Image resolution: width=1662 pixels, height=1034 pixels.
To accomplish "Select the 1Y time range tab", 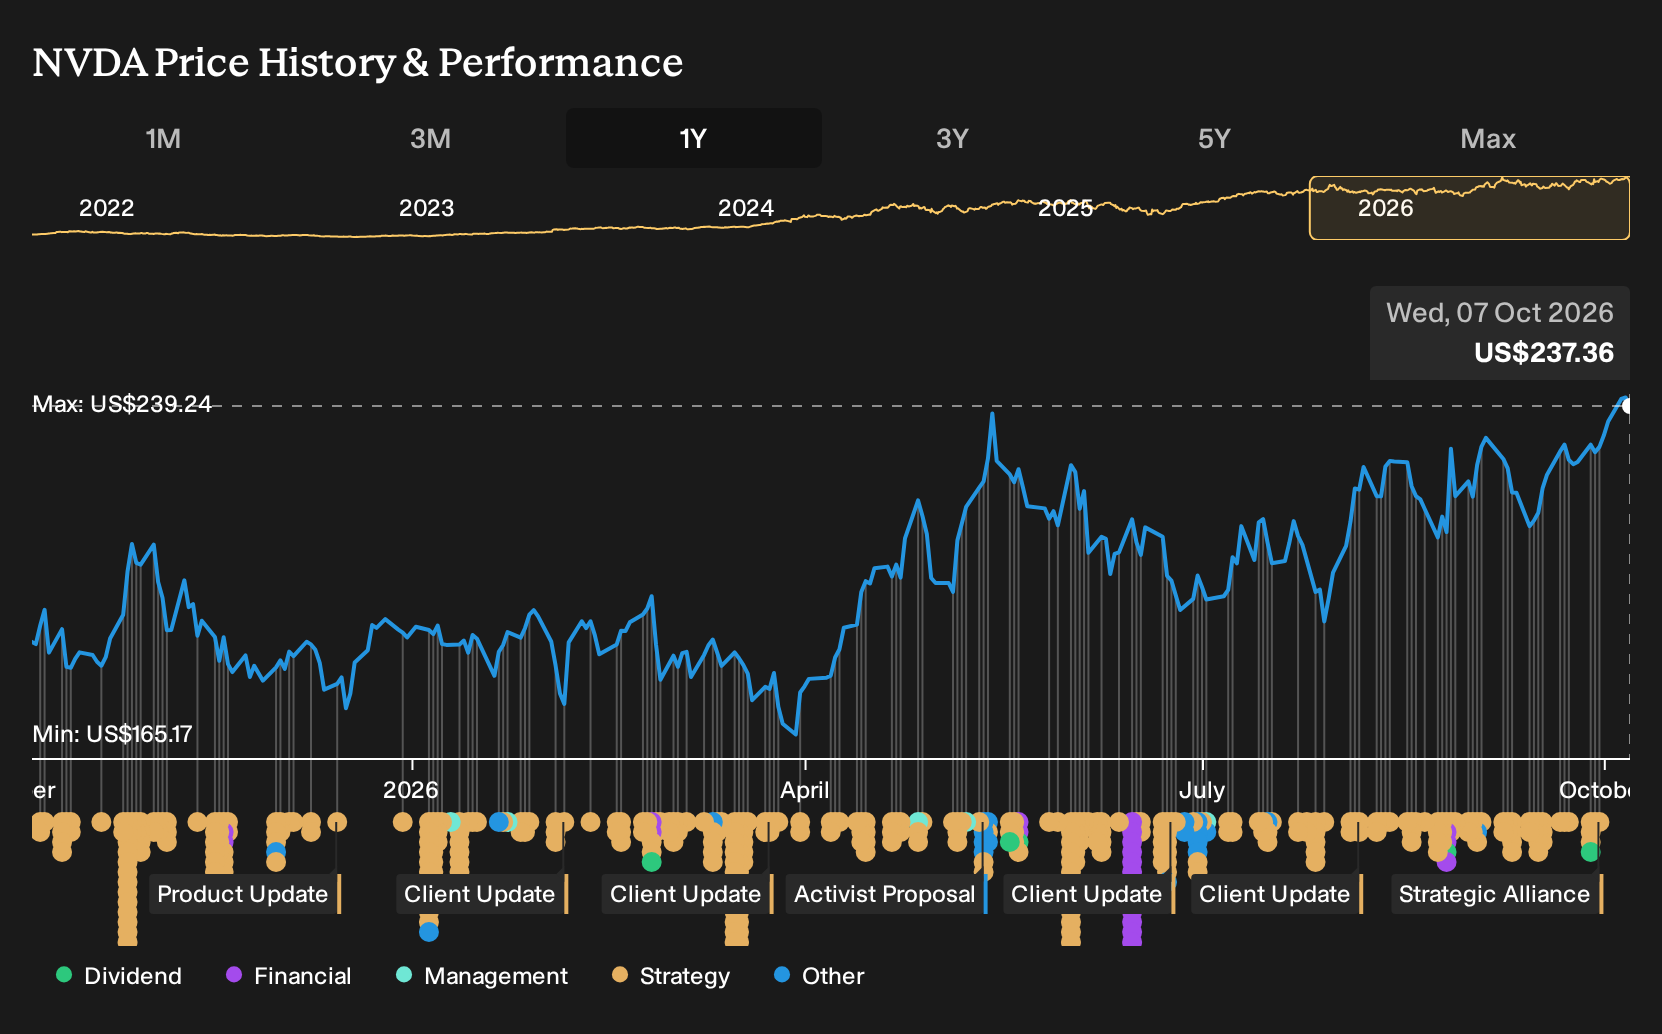I will [x=694, y=138].
